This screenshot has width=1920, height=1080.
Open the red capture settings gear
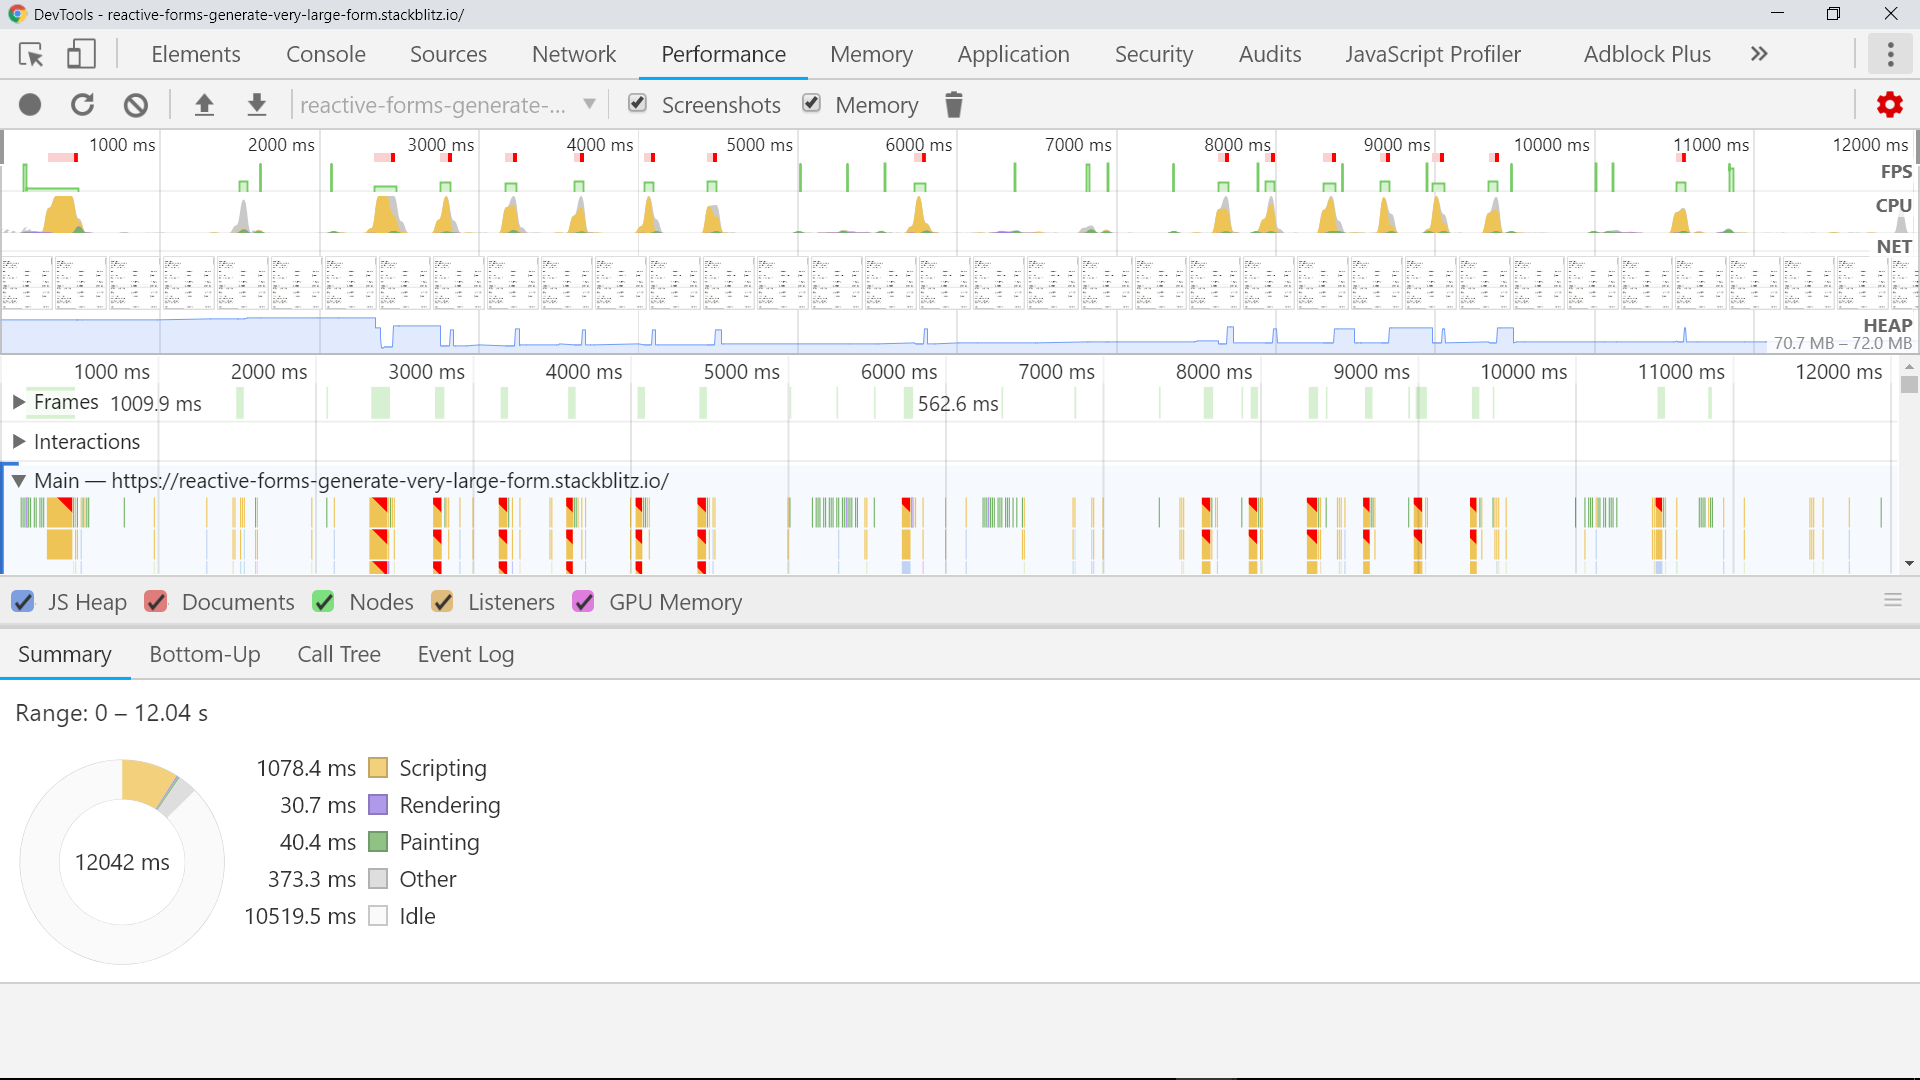point(1889,105)
